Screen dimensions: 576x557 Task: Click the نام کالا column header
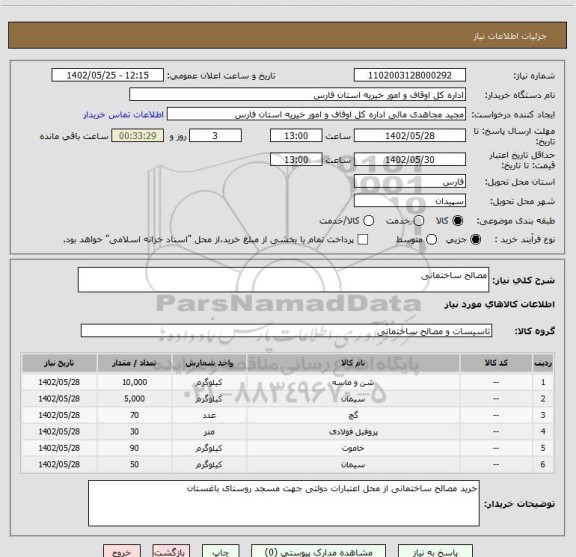[x=353, y=363]
